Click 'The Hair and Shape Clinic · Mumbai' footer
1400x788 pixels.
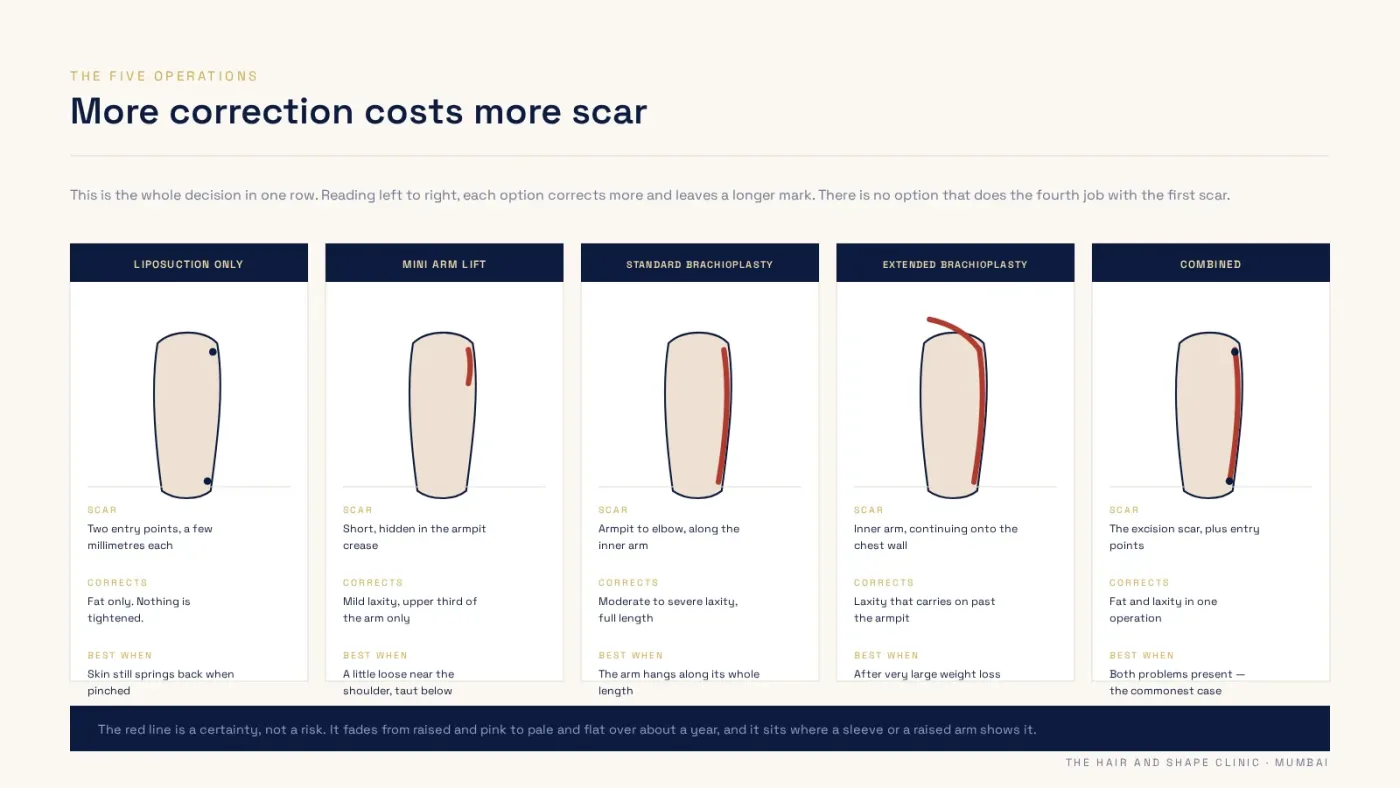[1197, 763]
